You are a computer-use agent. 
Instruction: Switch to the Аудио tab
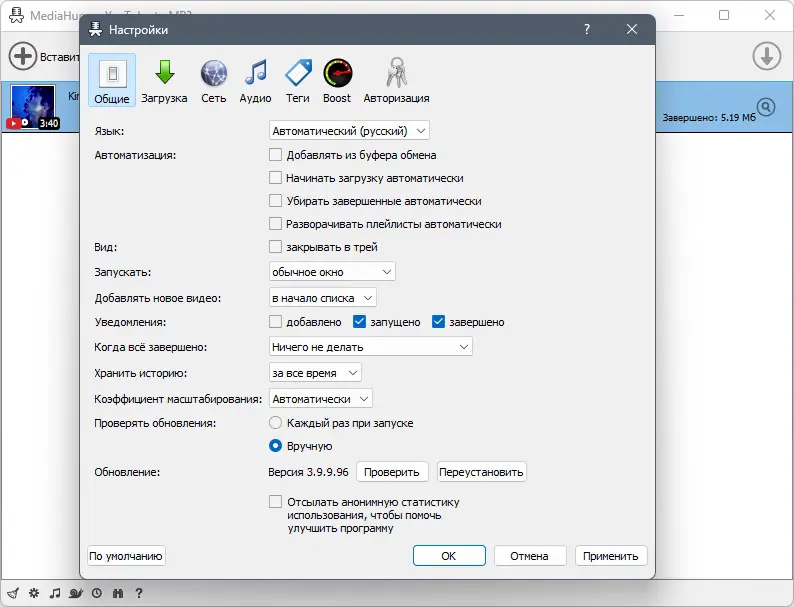[x=255, y=81]
